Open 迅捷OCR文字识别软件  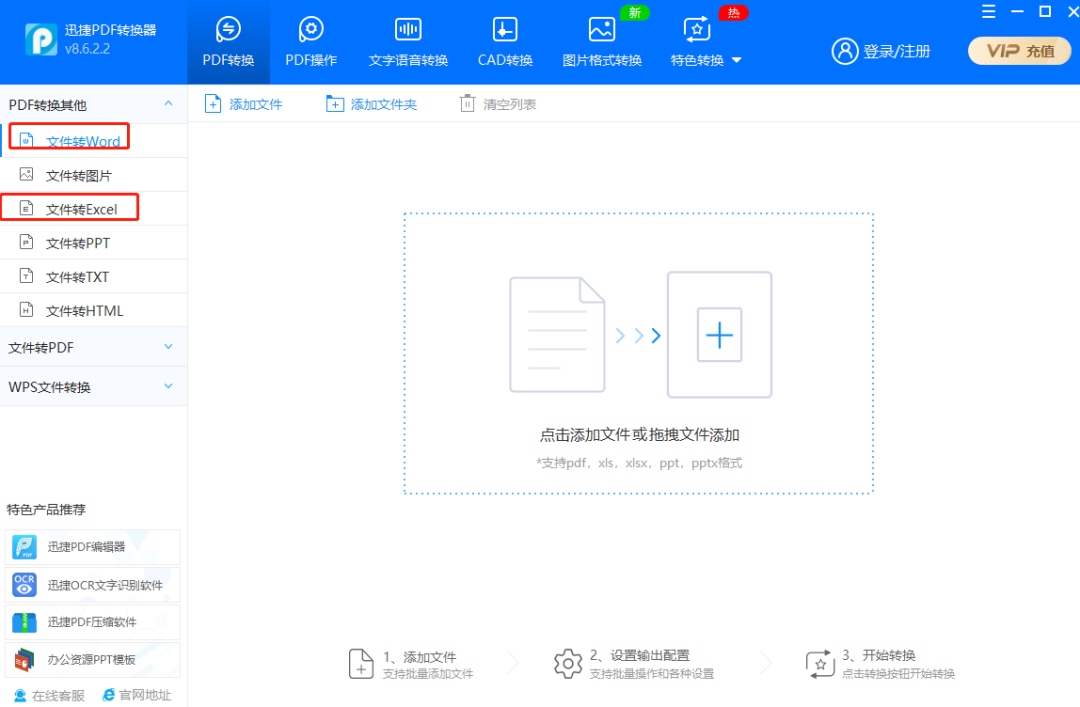(x=95, y=585)
